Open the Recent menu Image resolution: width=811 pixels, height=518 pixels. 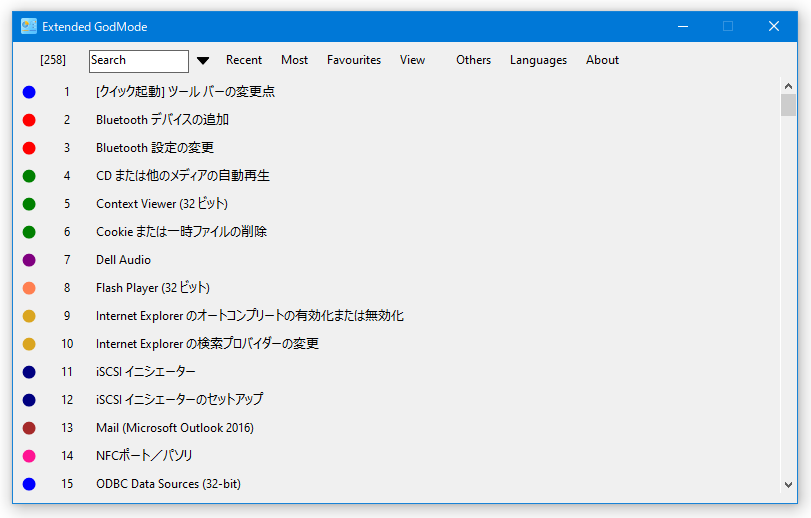coord(244,60)
